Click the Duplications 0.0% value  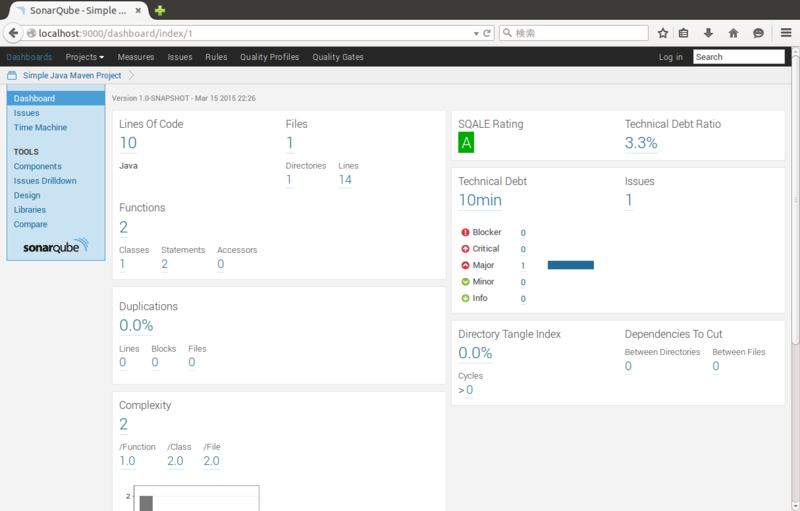[x=136, y=325]
